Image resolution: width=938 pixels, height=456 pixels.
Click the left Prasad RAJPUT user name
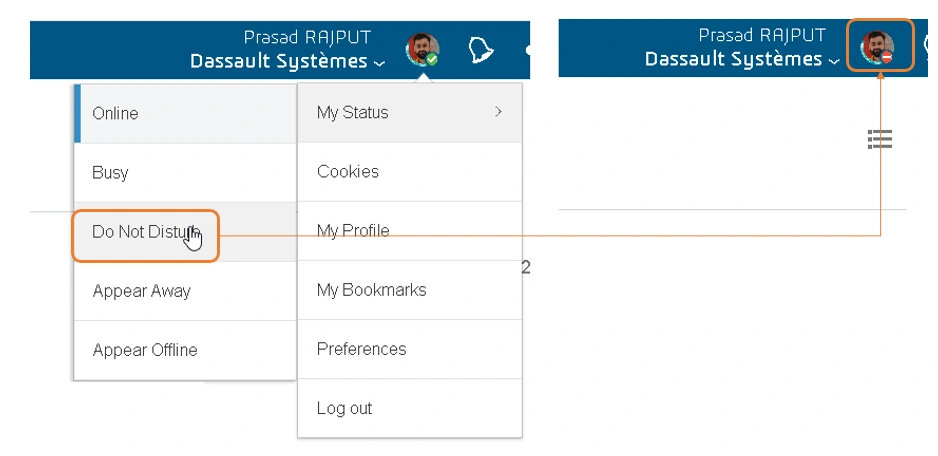[307, 38]
